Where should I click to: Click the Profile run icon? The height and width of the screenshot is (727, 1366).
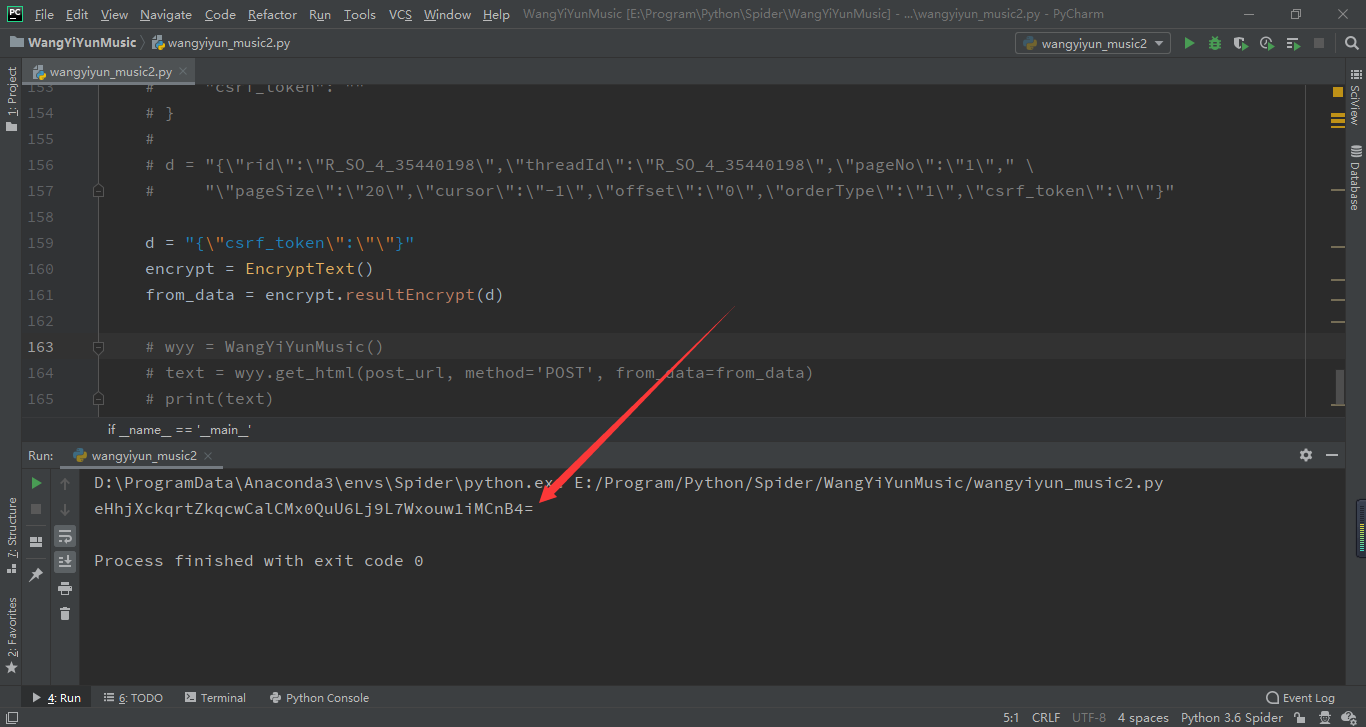coord(1267,43)
